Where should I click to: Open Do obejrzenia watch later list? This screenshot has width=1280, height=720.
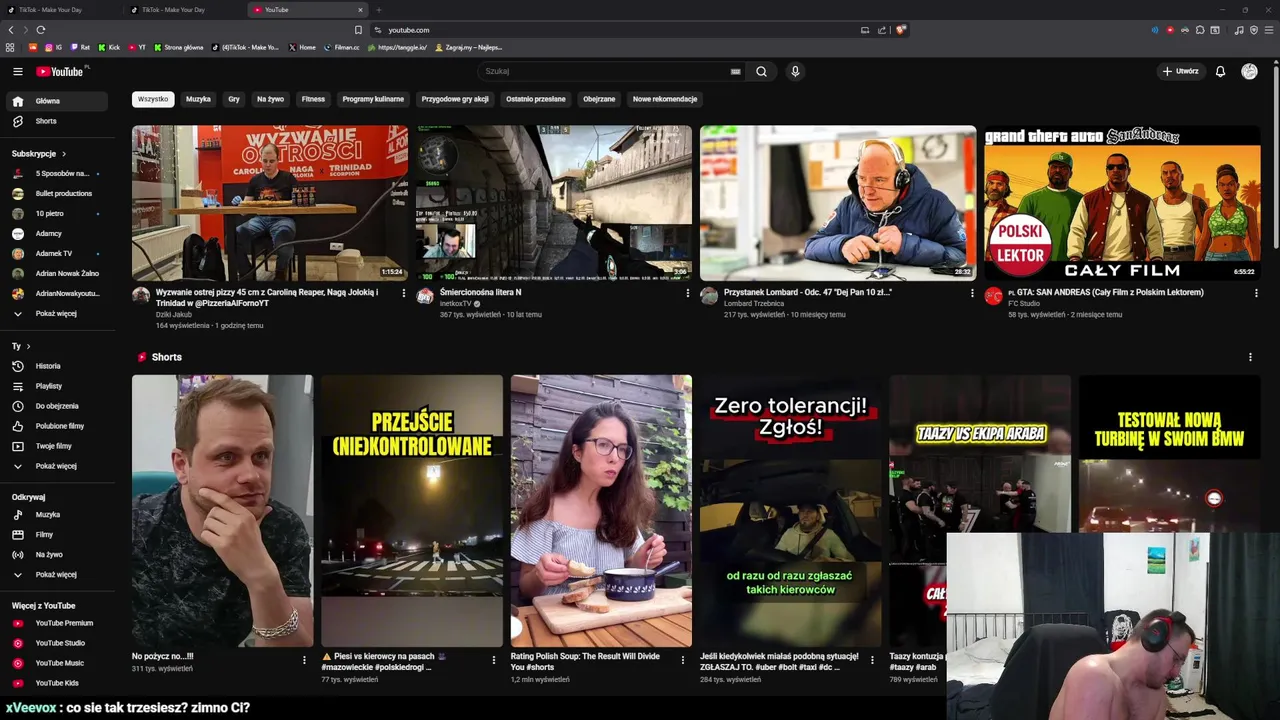pyautogui.click(x=57, y=406)
